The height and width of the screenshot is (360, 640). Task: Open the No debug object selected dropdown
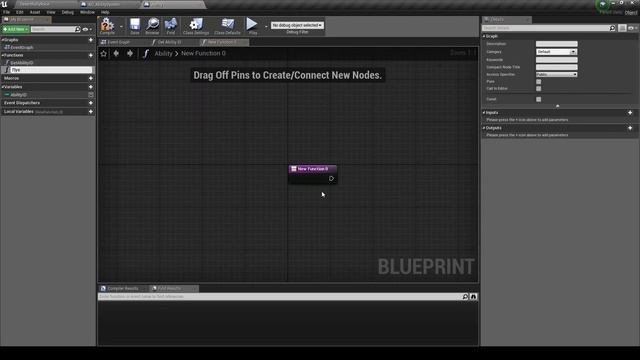(297, 25)
